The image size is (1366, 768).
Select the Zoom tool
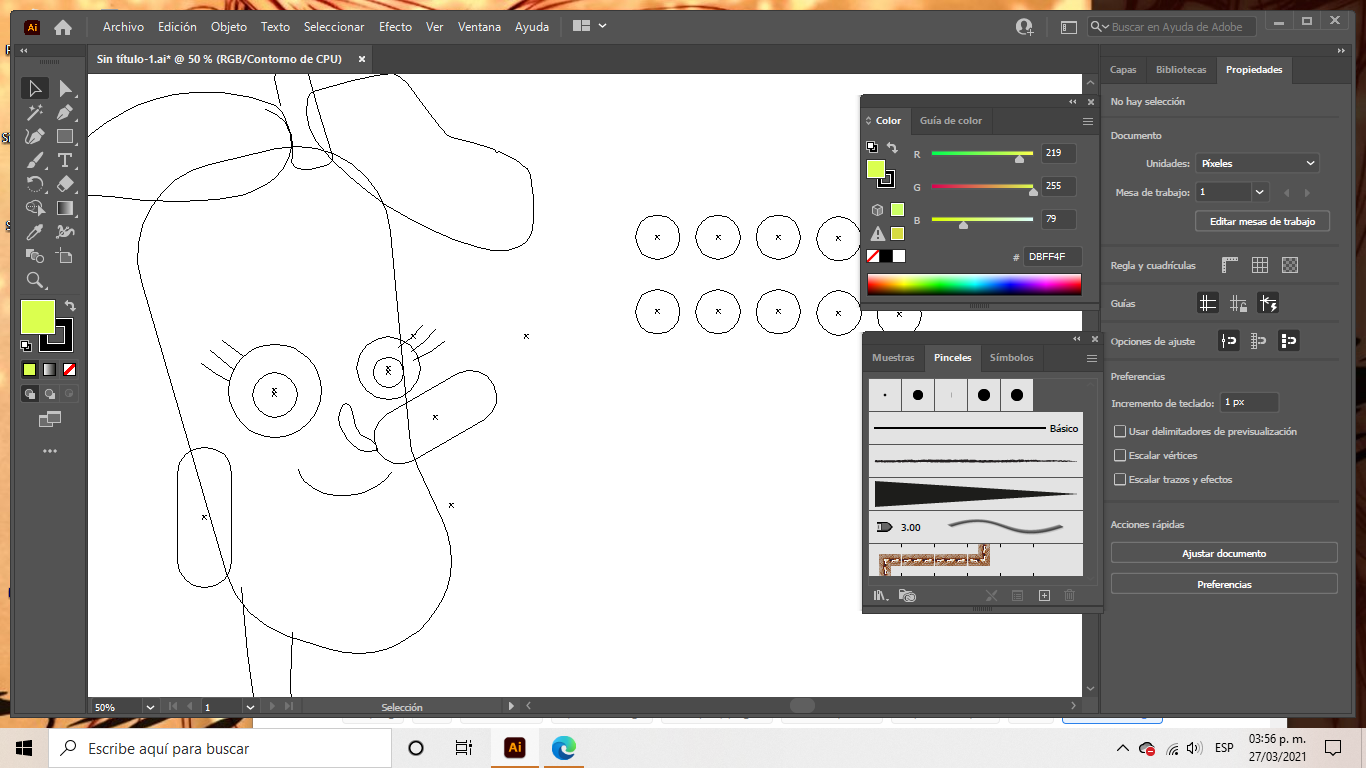pos(36,281)
